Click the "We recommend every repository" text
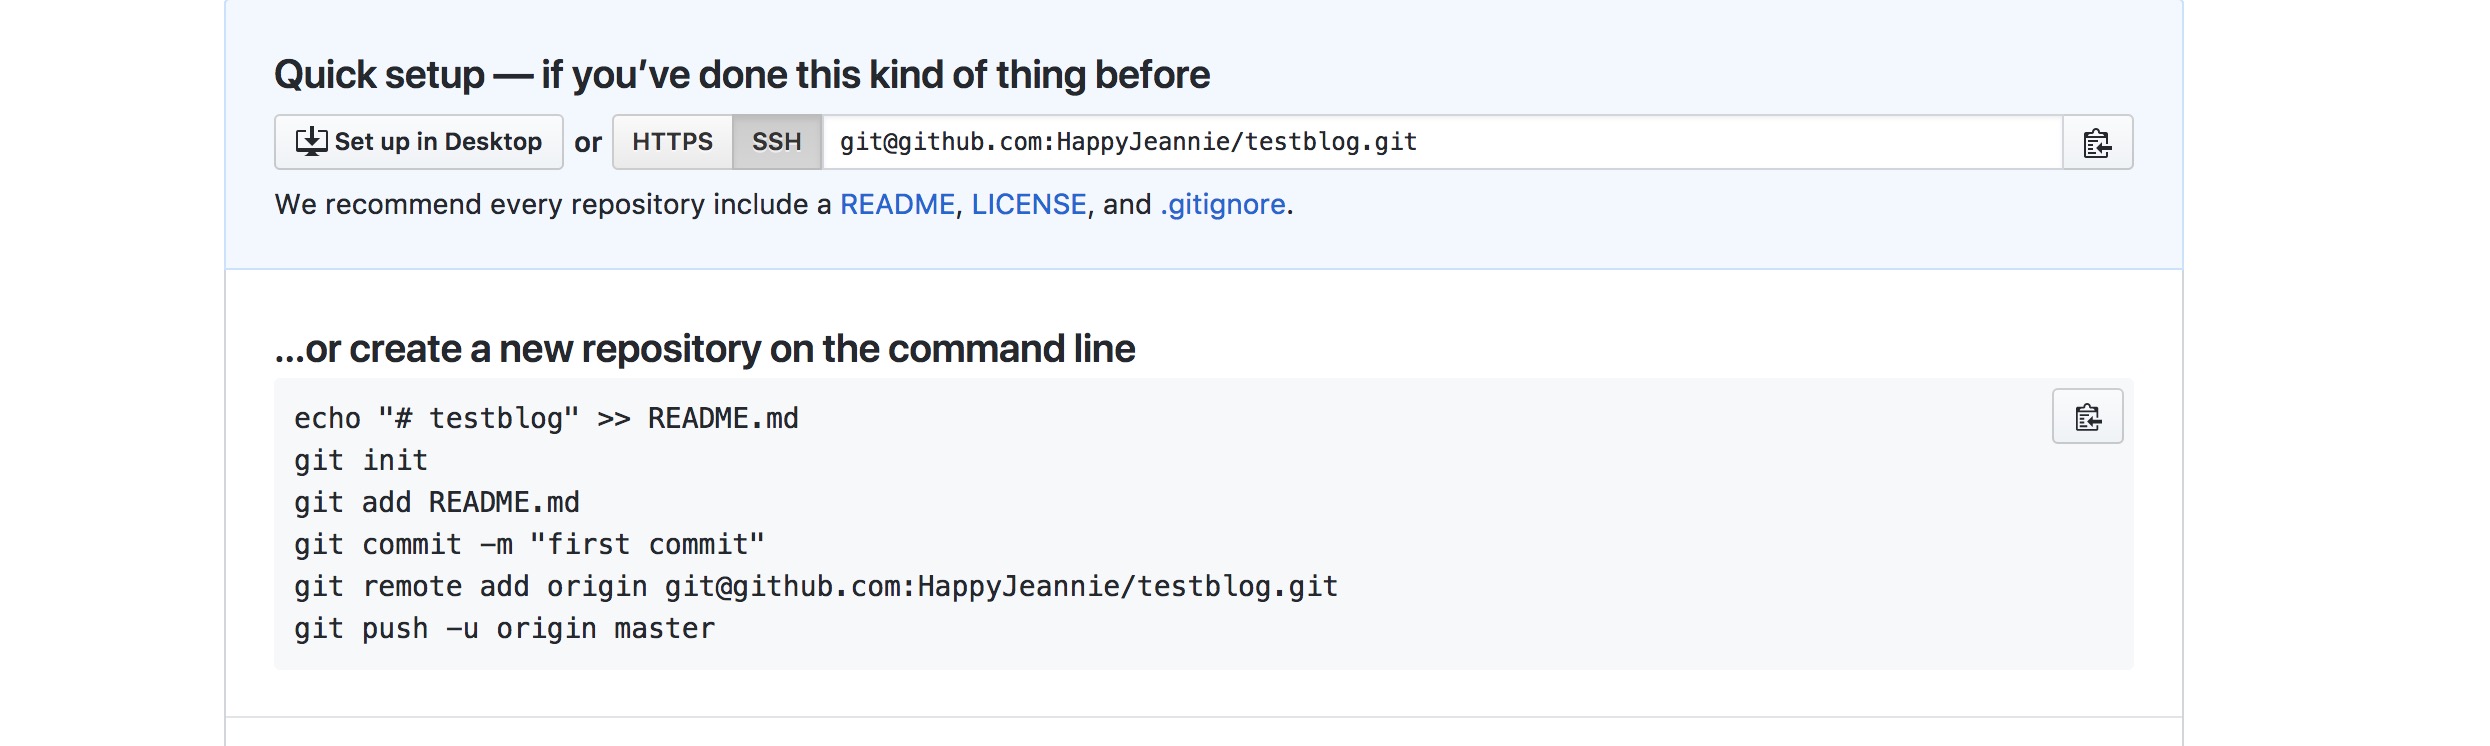Screen dimensions: 2490x746 [553, 204]
